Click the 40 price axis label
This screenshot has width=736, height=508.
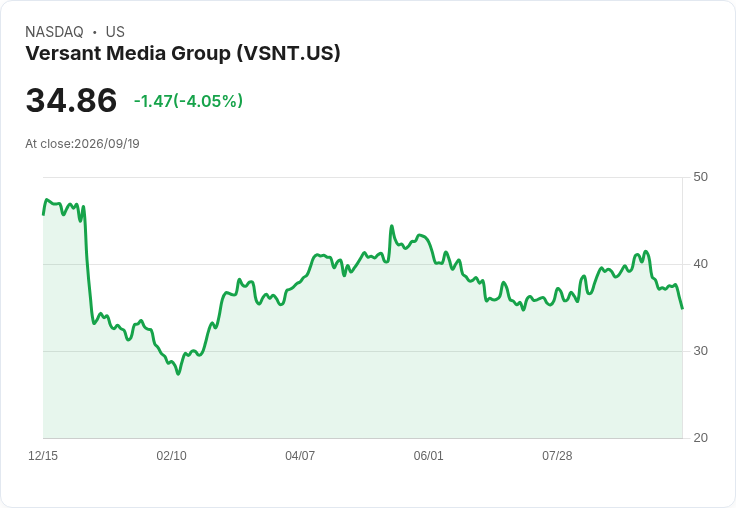tap(700, 264)
